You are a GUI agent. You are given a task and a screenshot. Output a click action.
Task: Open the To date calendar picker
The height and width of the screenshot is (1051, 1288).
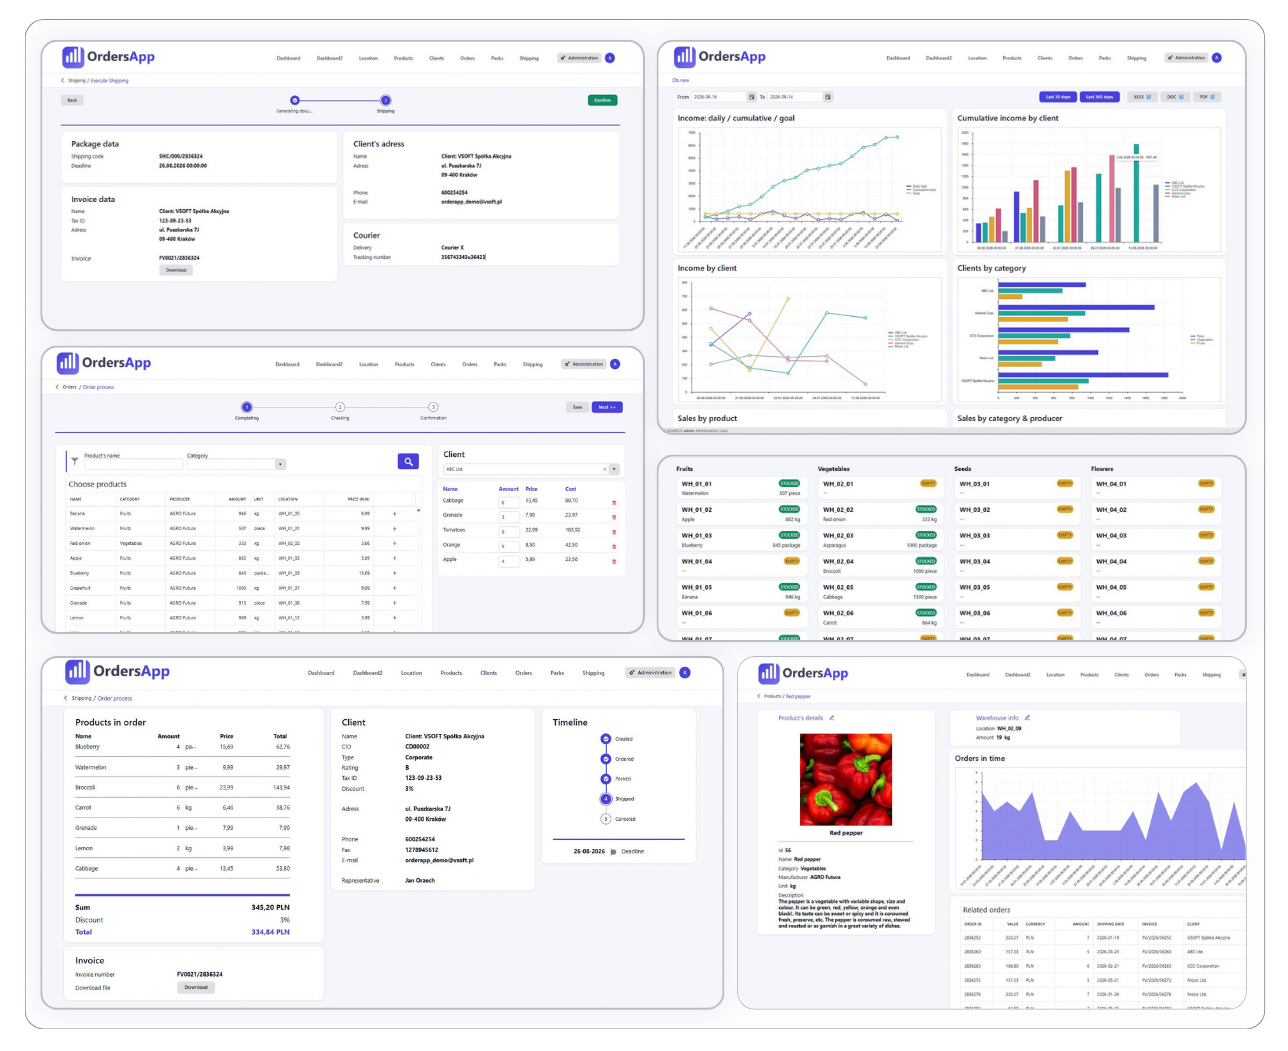(x=828, y=97)
